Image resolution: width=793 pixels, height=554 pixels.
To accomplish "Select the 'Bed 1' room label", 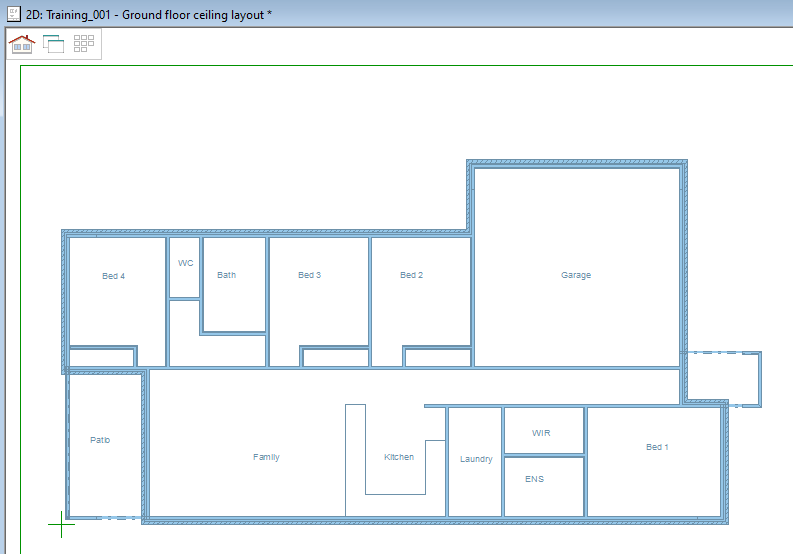I will pyautogui.click(x=657, y=447).
